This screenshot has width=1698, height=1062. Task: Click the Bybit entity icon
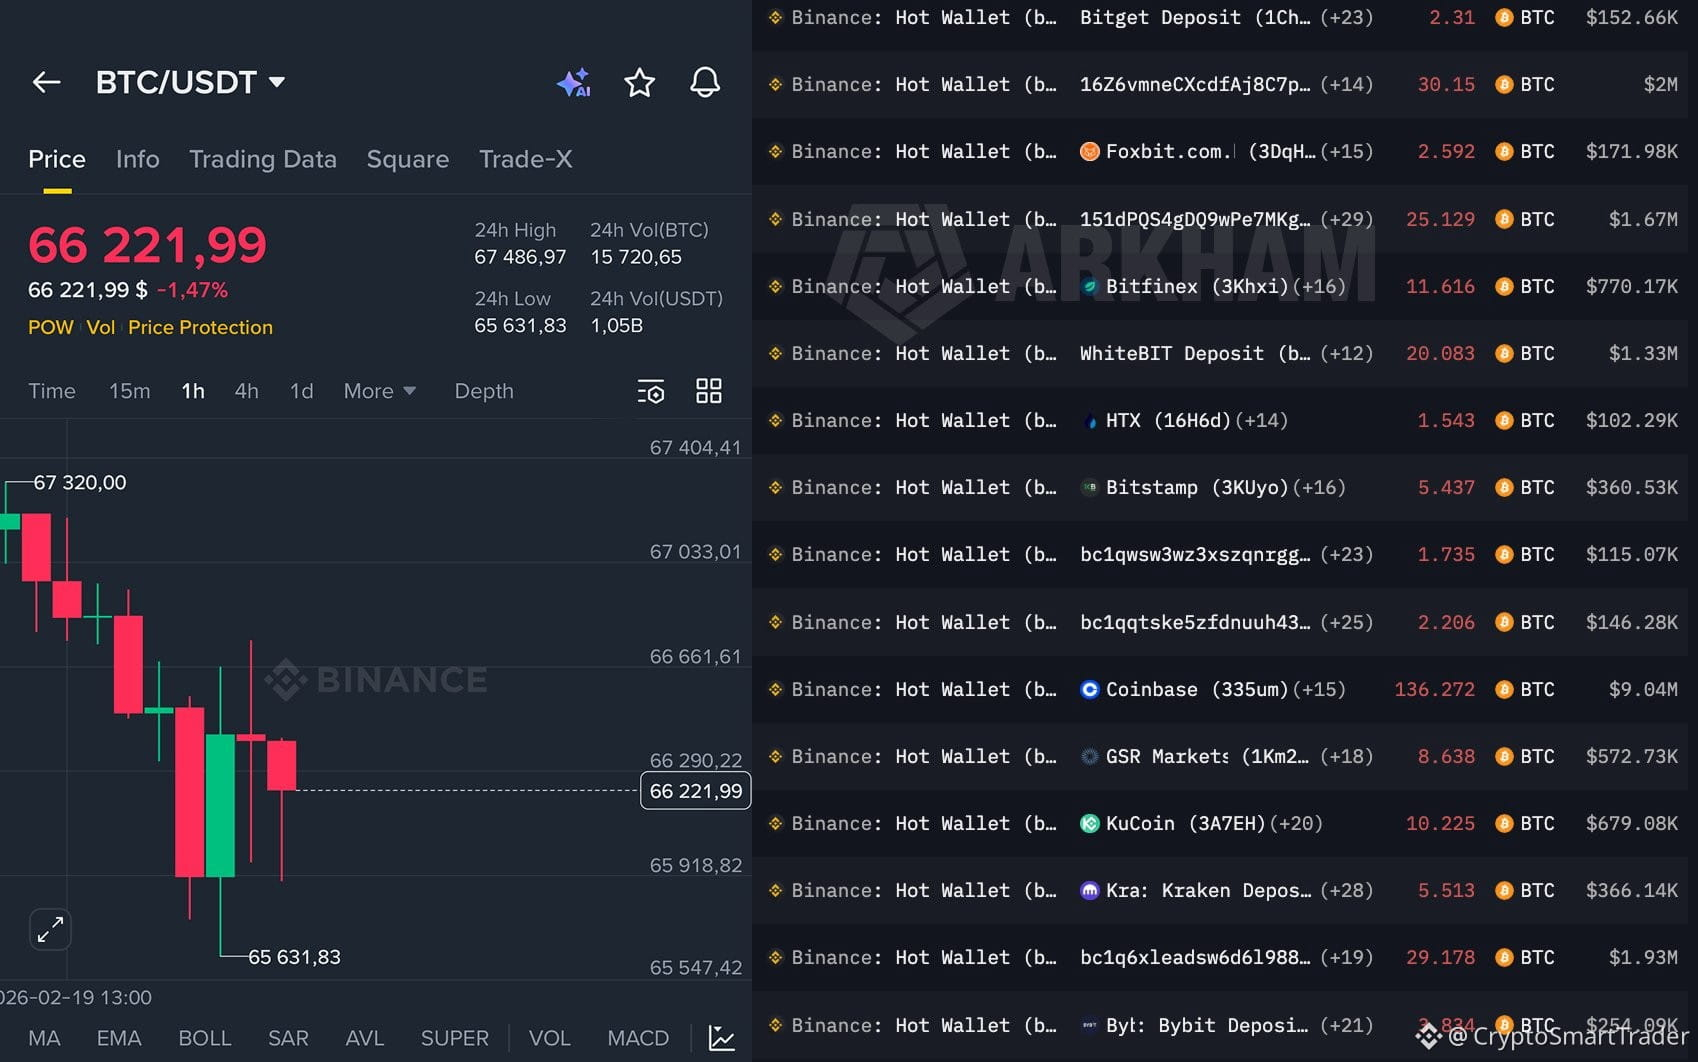click(x=1090, y=1025)
